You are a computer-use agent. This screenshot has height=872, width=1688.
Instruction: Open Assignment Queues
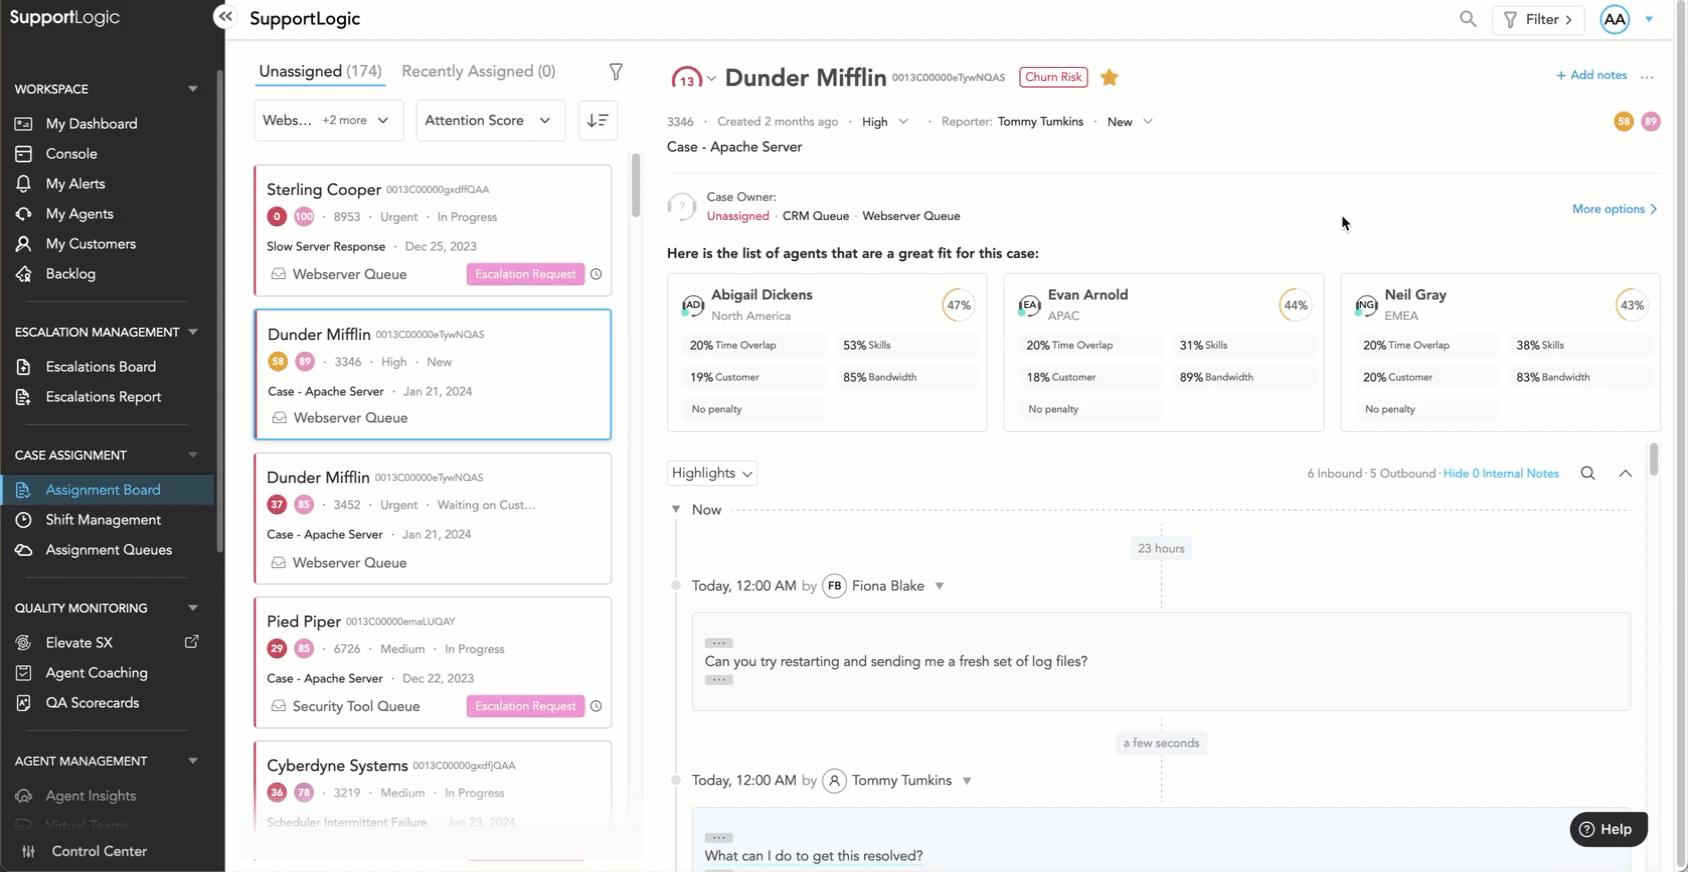pyautogui.click(x=108, y=550)
